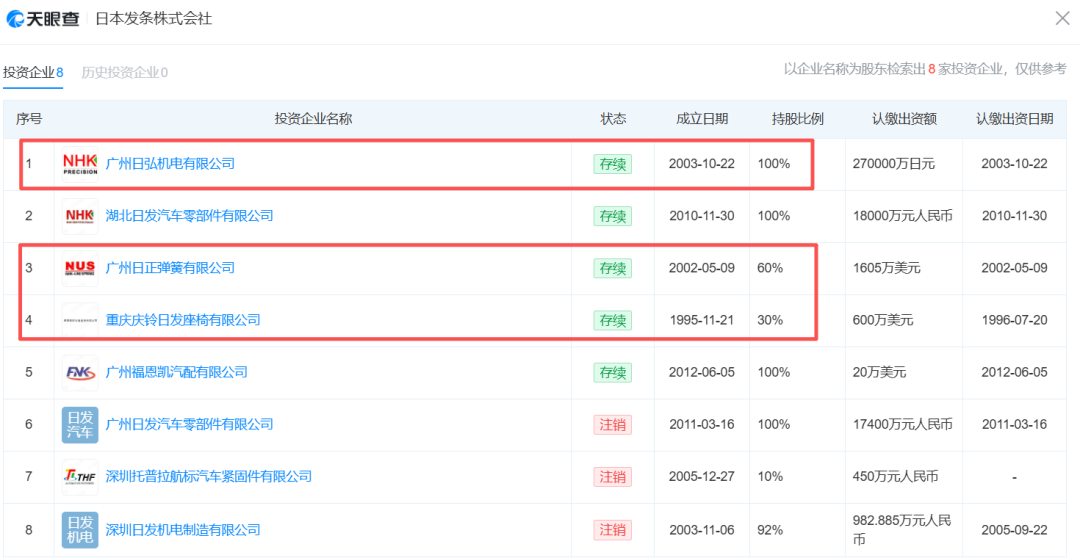The image size is (1080, 558).
Task: Open 深圳日发机电制造有限公司 link
Action: pos(183,530)
